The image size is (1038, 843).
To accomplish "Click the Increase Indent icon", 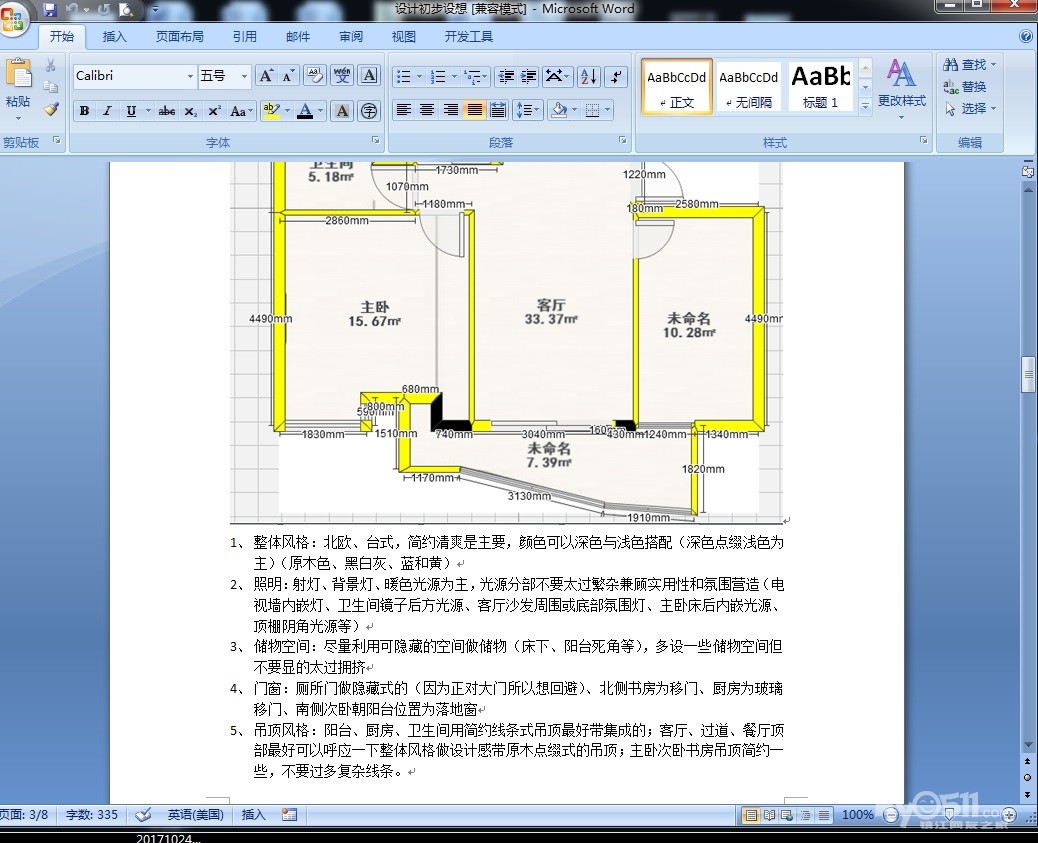I will (528, 77).
